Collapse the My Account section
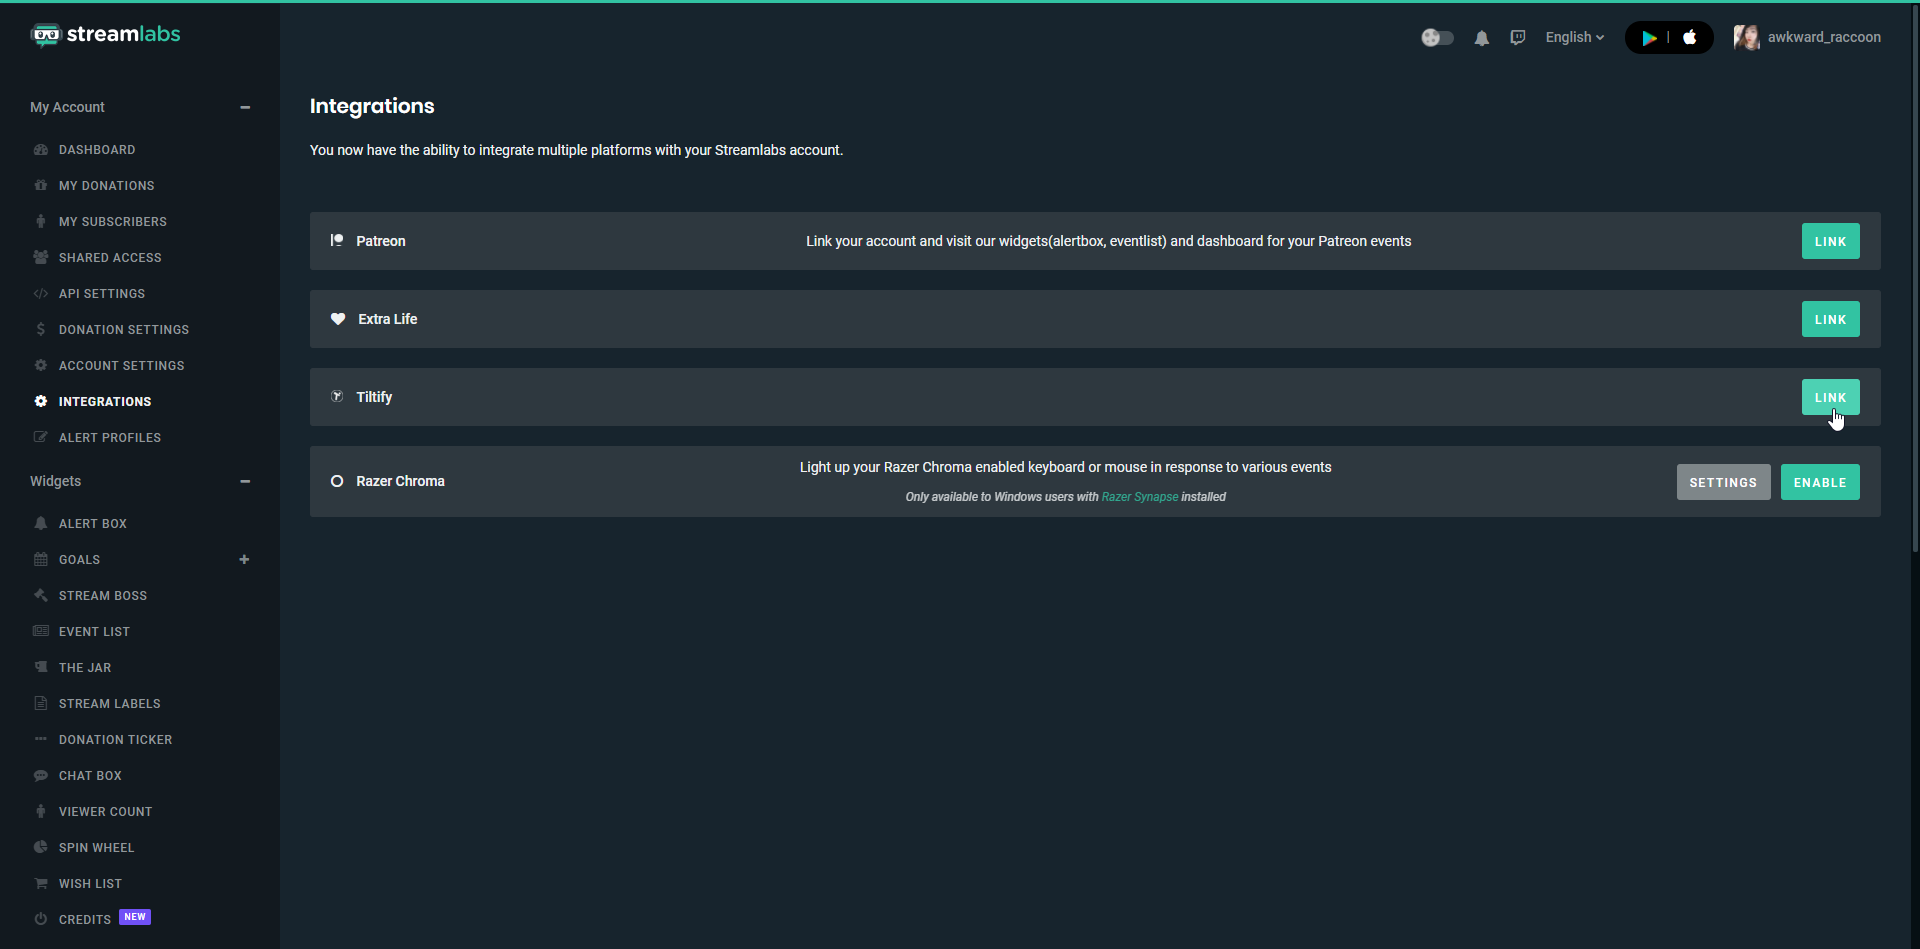Viewport: 1920px width, 949px height. coord(245,107)
